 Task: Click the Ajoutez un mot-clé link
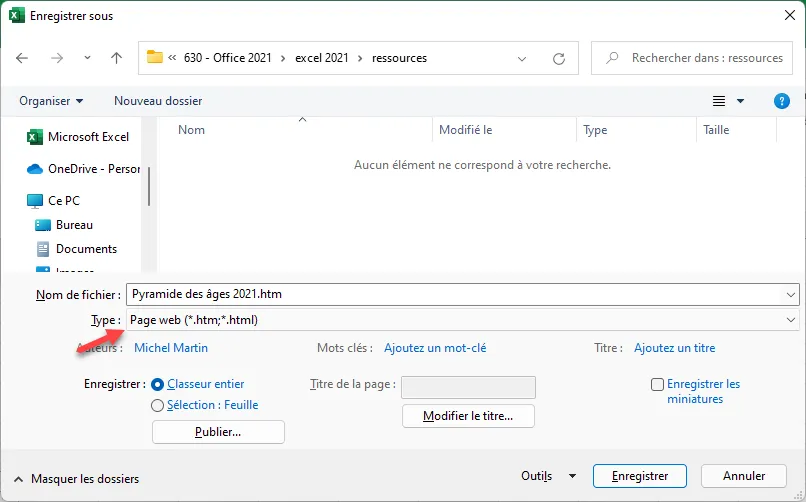435,348
